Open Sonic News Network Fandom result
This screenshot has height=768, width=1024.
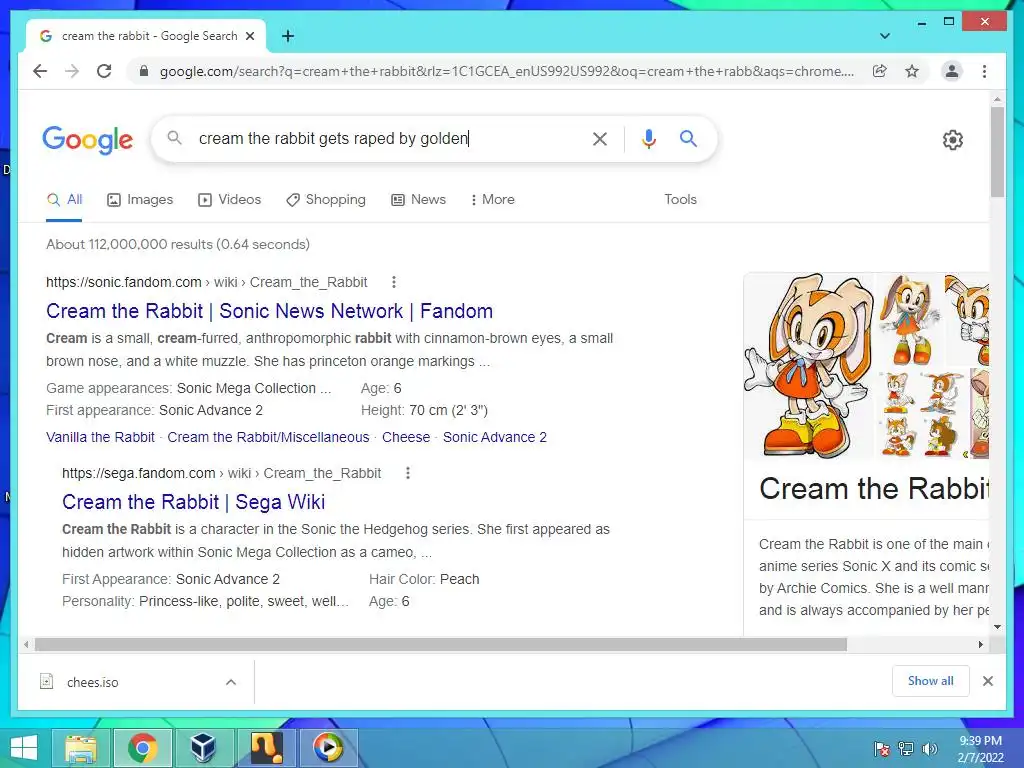point(269,311)
